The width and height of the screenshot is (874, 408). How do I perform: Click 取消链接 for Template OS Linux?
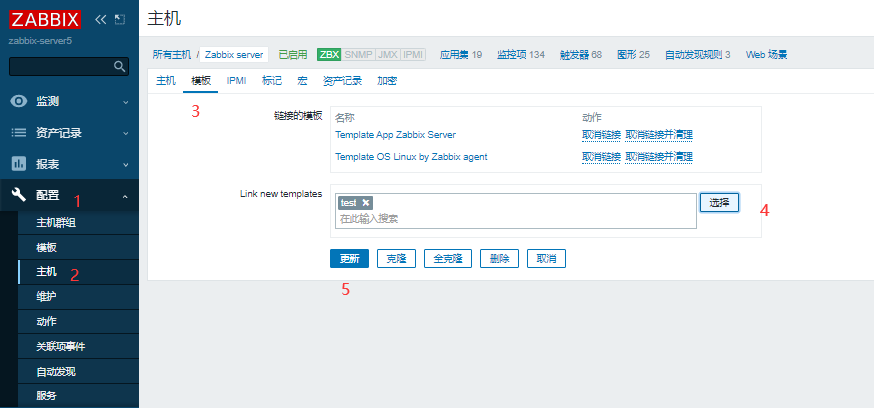(x=601, y=157)
